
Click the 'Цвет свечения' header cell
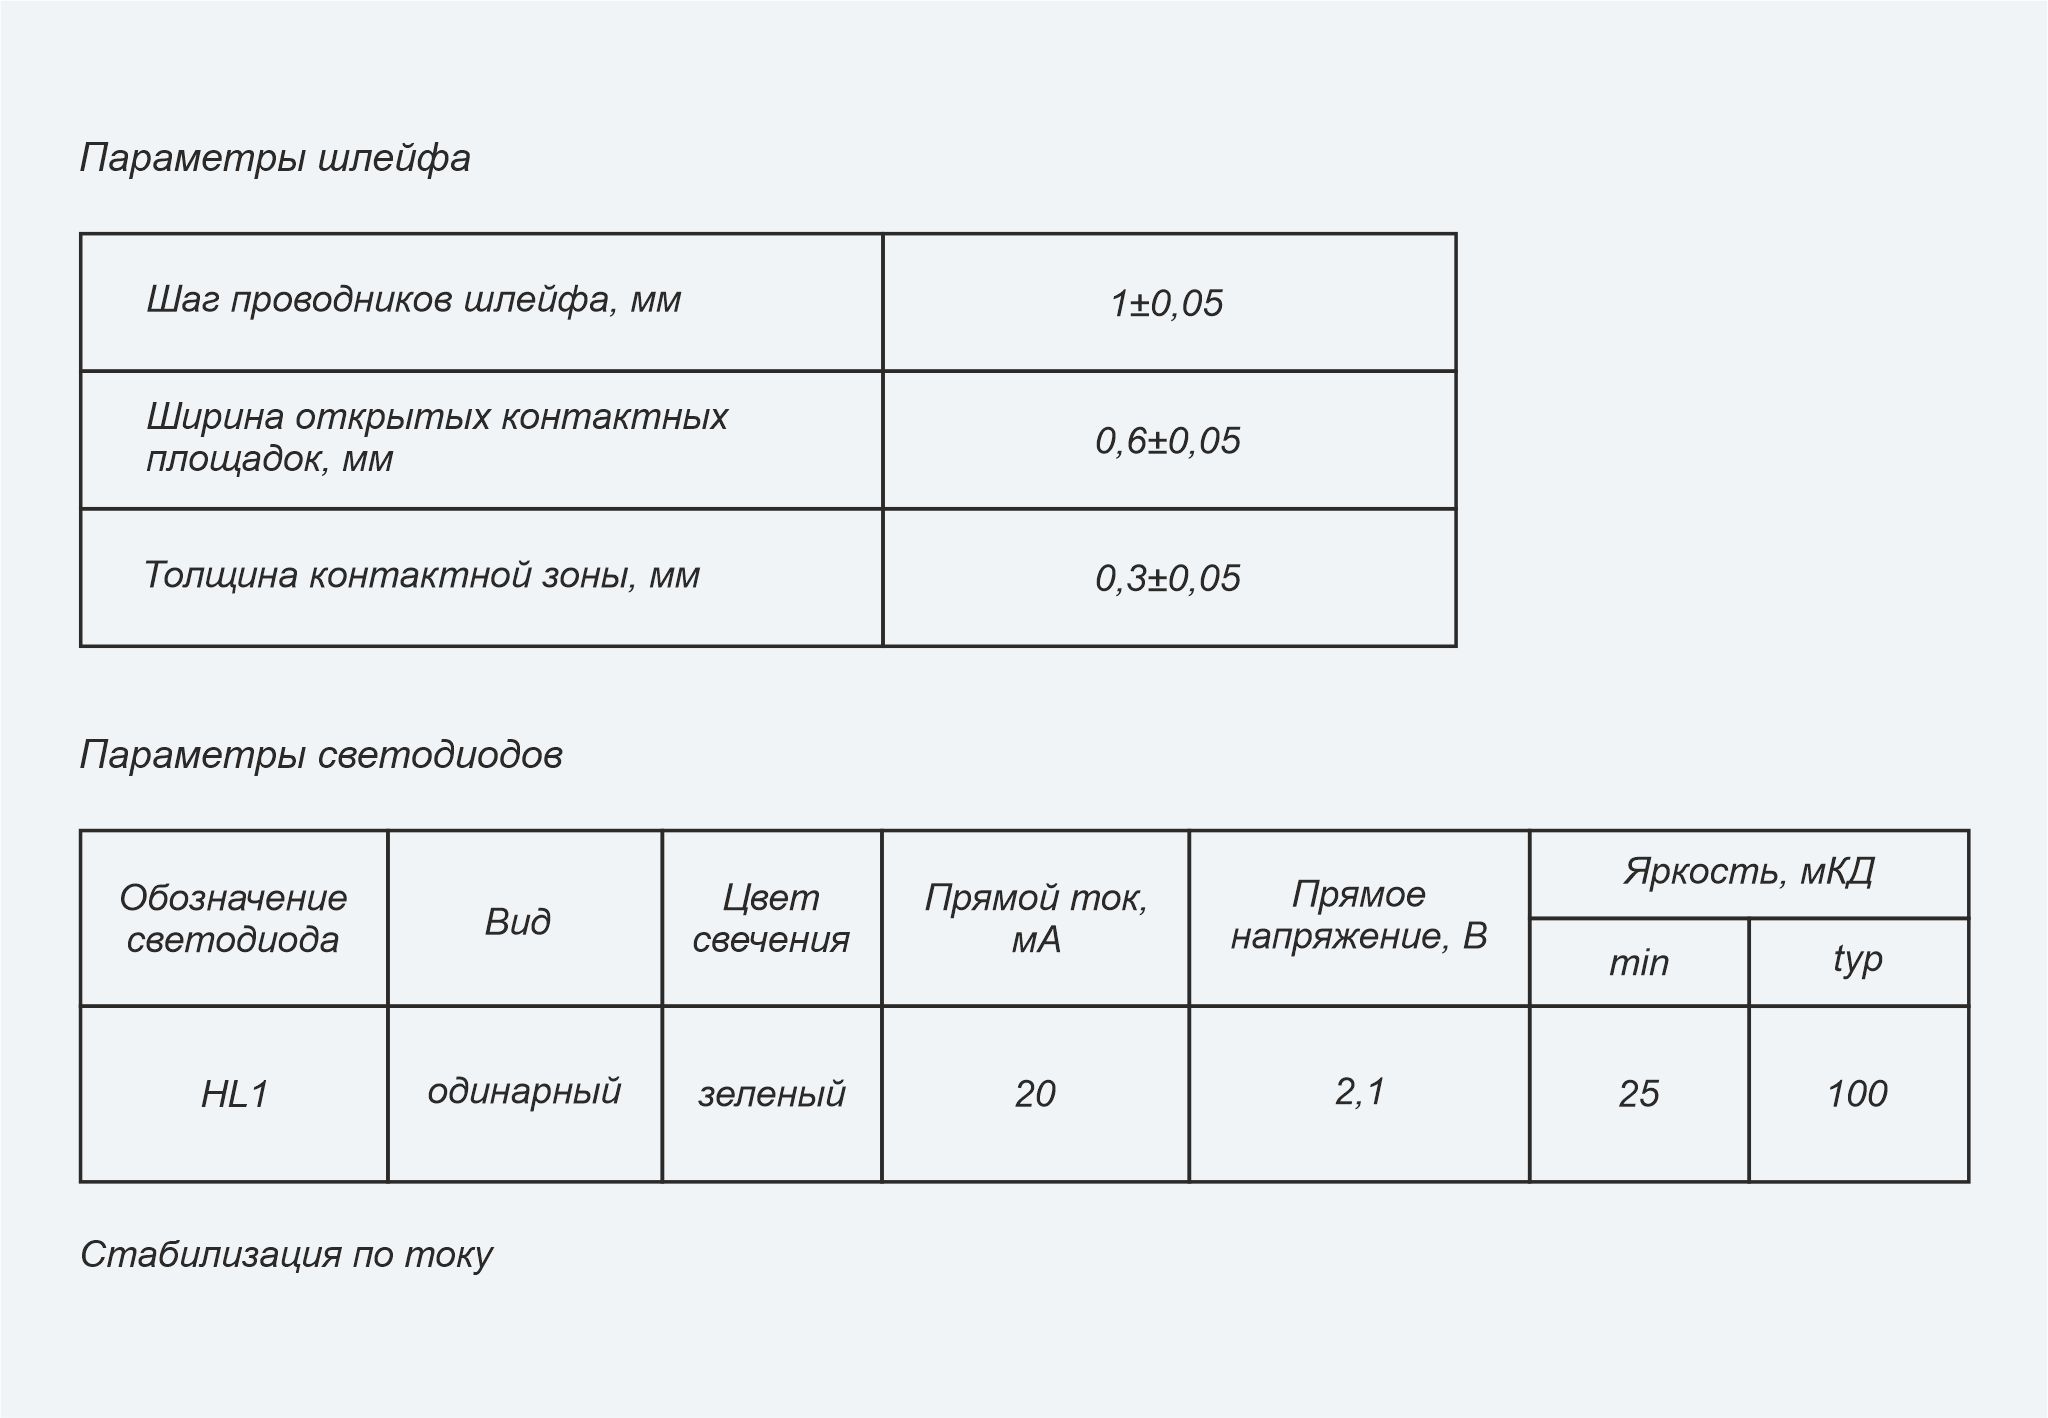click(772, 918)
